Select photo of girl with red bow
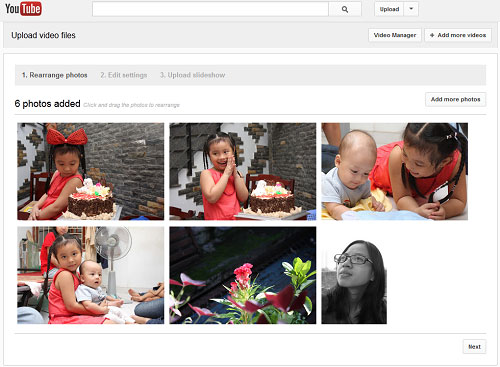 (x=91, y=171)
